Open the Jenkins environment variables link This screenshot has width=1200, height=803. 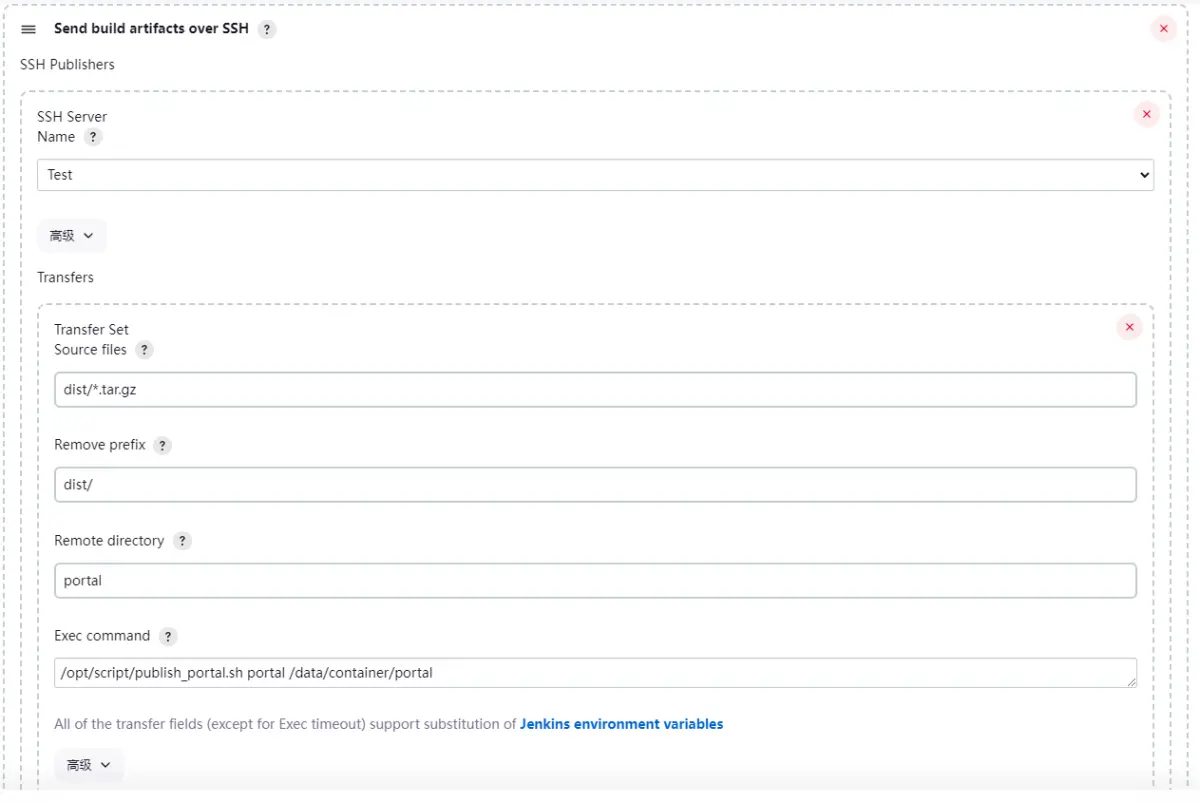coord(621,724)
